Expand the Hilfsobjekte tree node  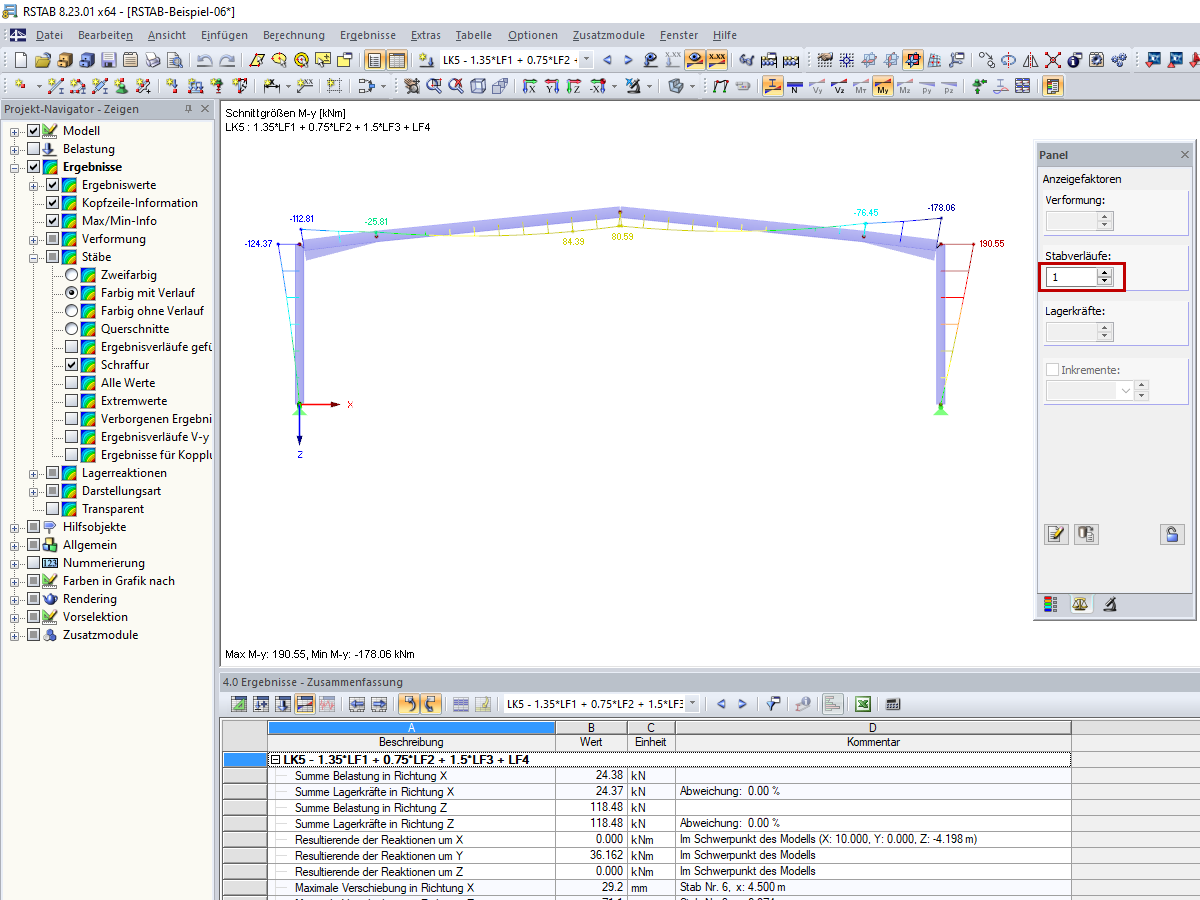point(15,527)
